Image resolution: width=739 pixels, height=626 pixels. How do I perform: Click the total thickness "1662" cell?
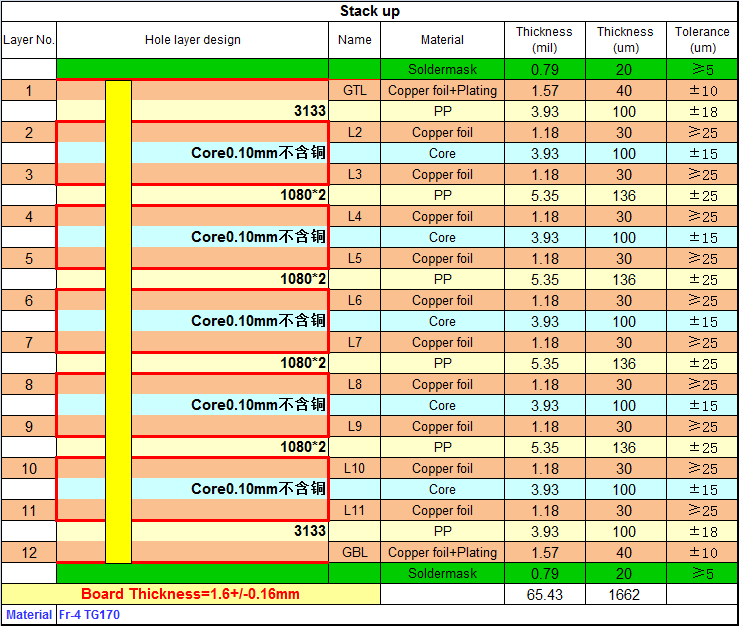625,594
